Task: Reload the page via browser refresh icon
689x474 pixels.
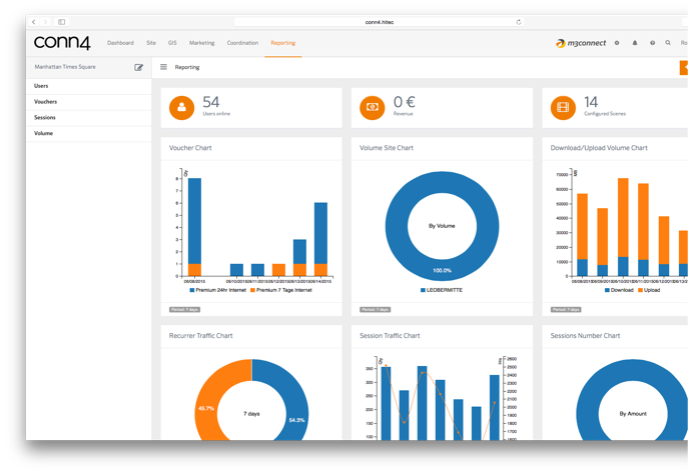Action: [519, 22]
